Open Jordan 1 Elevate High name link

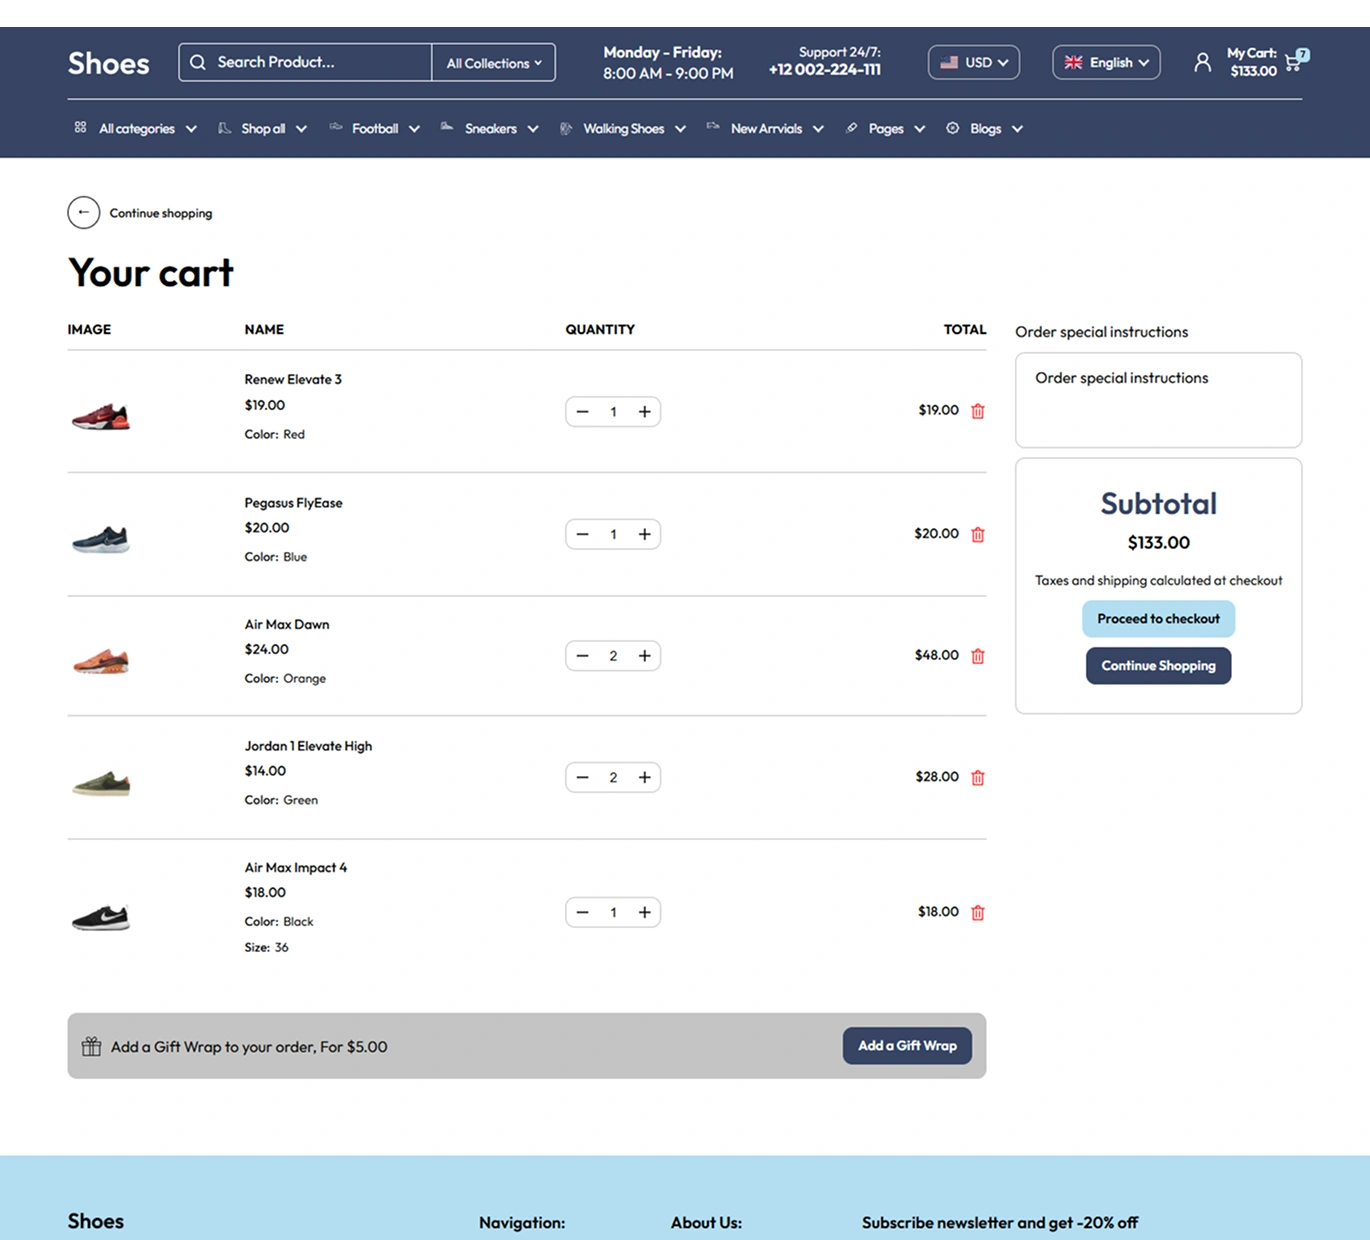click(x=308, y=746)
